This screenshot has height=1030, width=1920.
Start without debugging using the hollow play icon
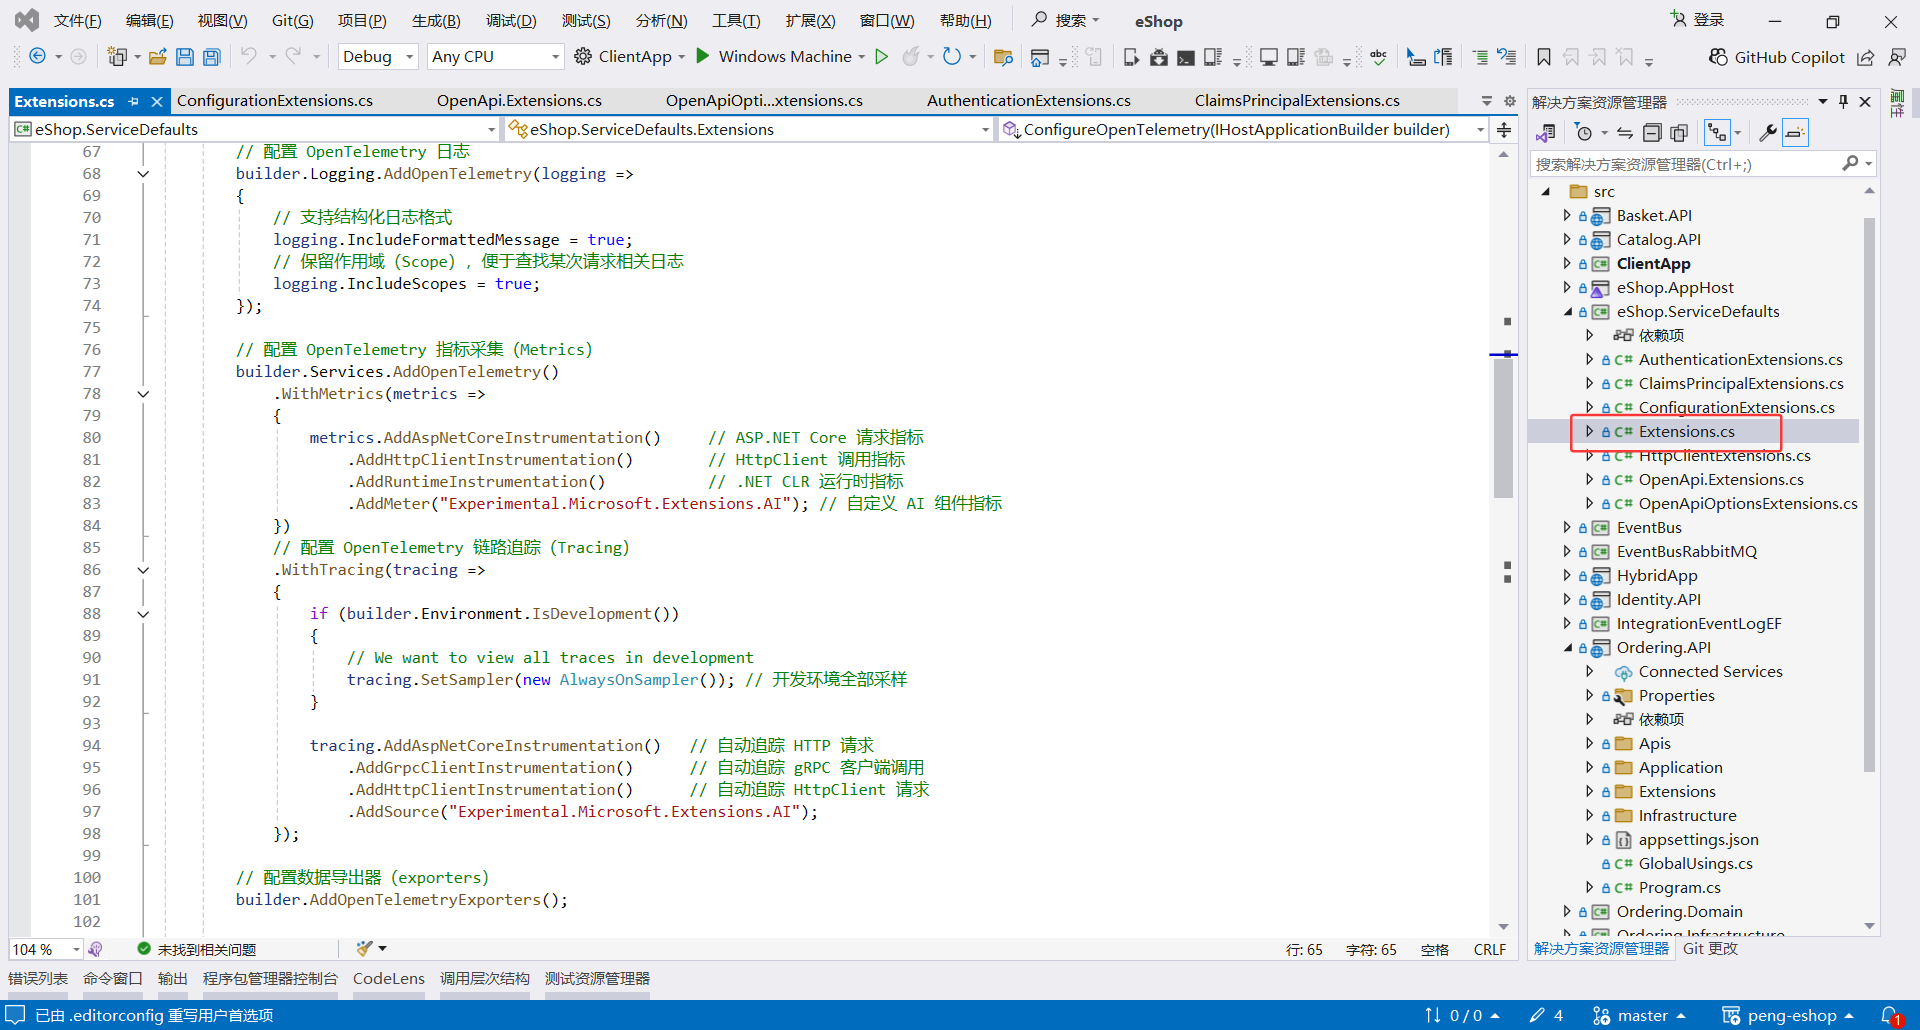click(x=881, y=56)
